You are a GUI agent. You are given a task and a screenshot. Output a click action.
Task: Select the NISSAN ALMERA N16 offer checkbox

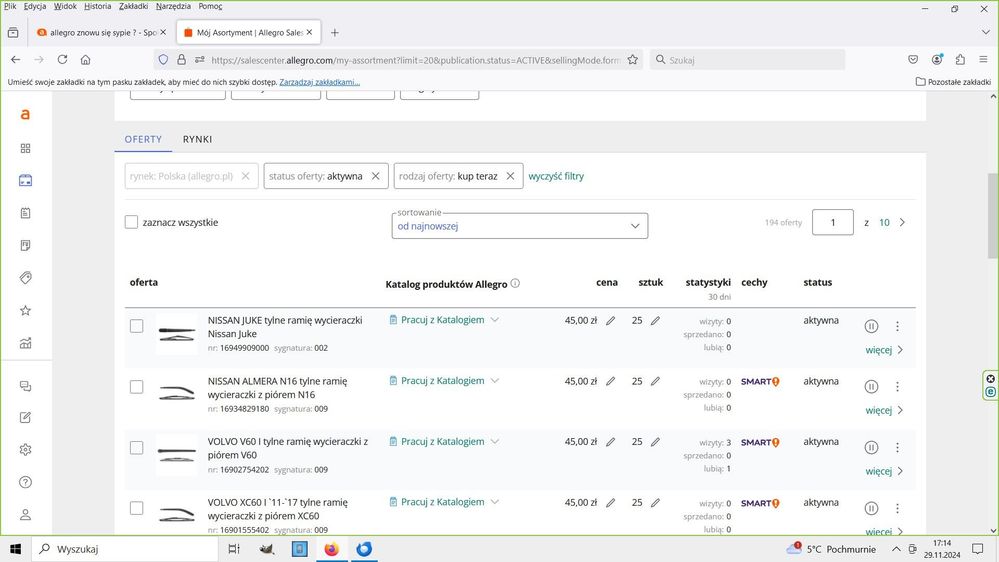(136, 387)
